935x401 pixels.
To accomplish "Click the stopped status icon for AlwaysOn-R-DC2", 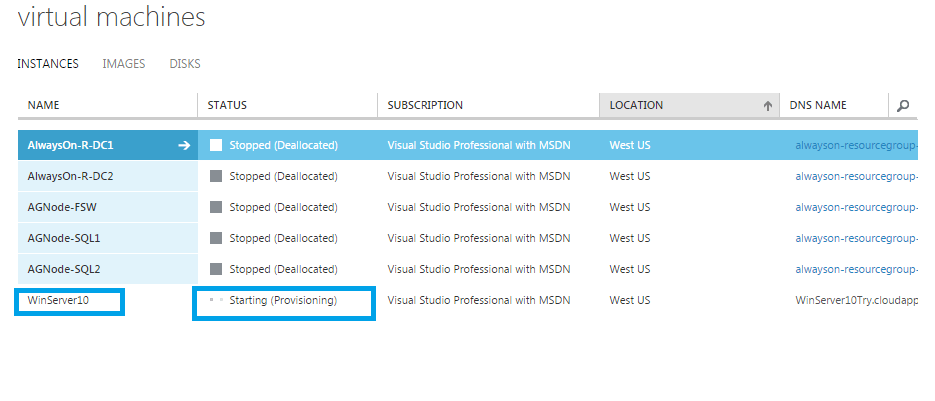I will (215, 176).
